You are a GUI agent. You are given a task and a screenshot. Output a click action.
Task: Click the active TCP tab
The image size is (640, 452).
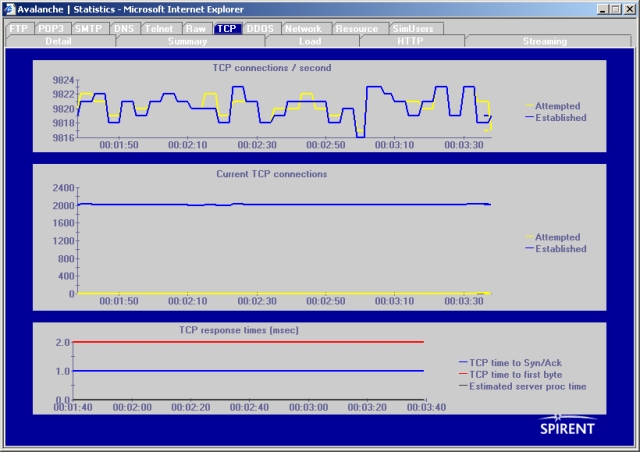[227, 29]
